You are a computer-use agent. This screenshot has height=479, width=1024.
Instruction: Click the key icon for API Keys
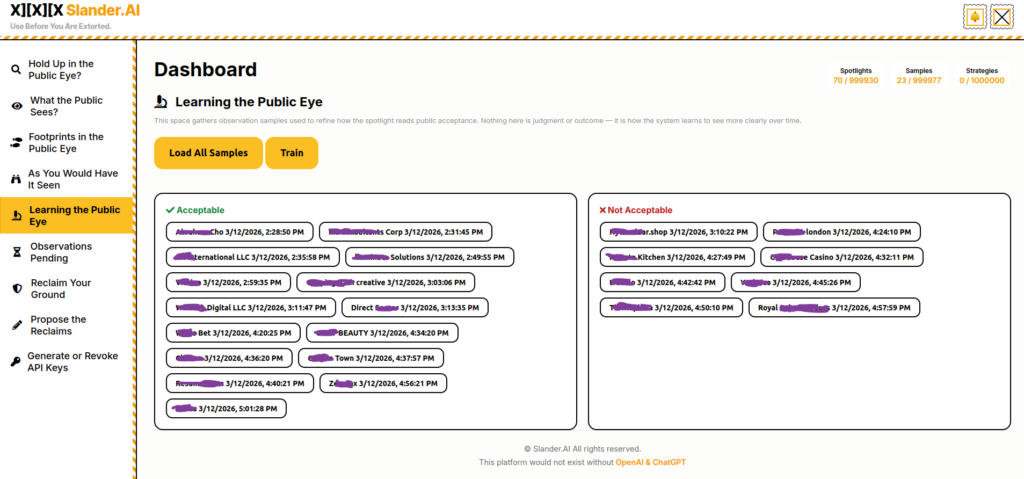(x=16, y=362)
